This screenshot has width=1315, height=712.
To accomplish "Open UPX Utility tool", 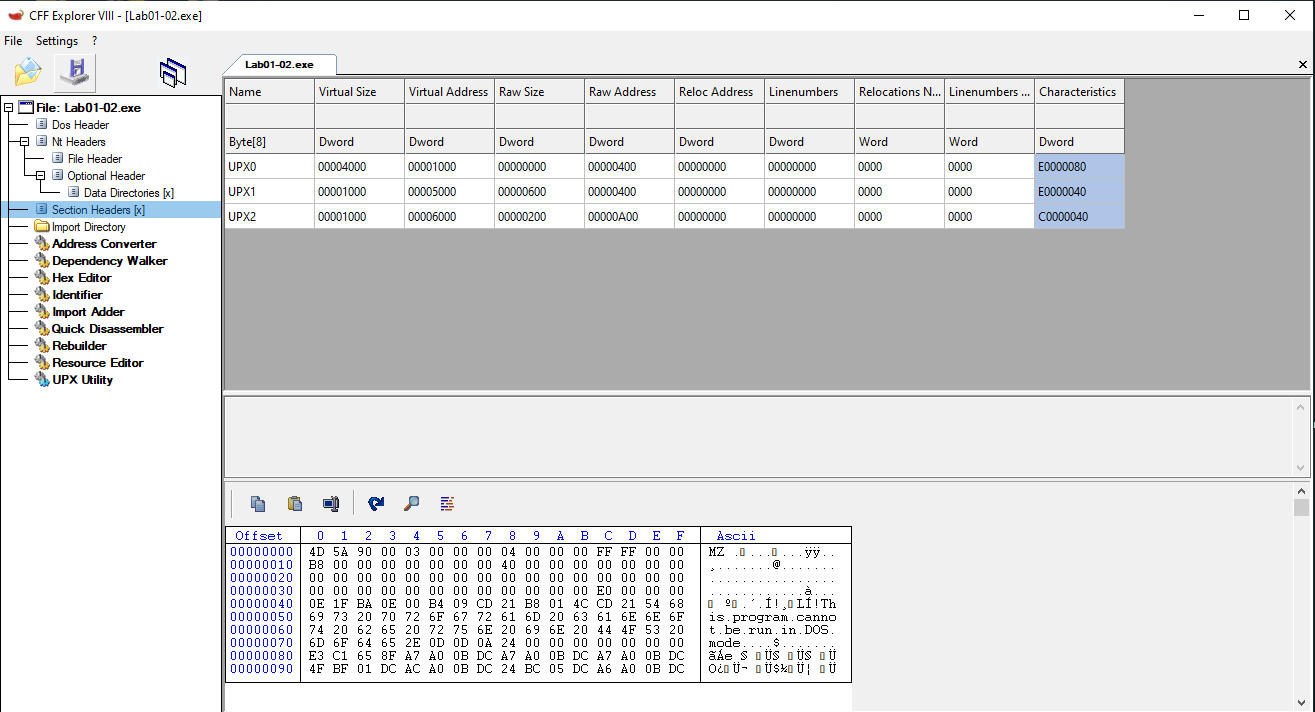I will point(82,380).
